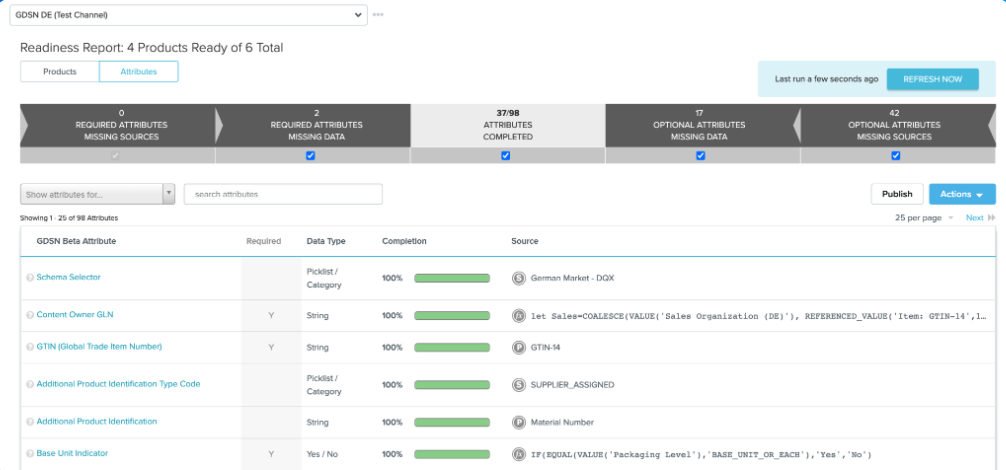The width and height of the screenshot is (1006, 470).
Task: Switch to the Products tab
Action: [x=60, y=72]
